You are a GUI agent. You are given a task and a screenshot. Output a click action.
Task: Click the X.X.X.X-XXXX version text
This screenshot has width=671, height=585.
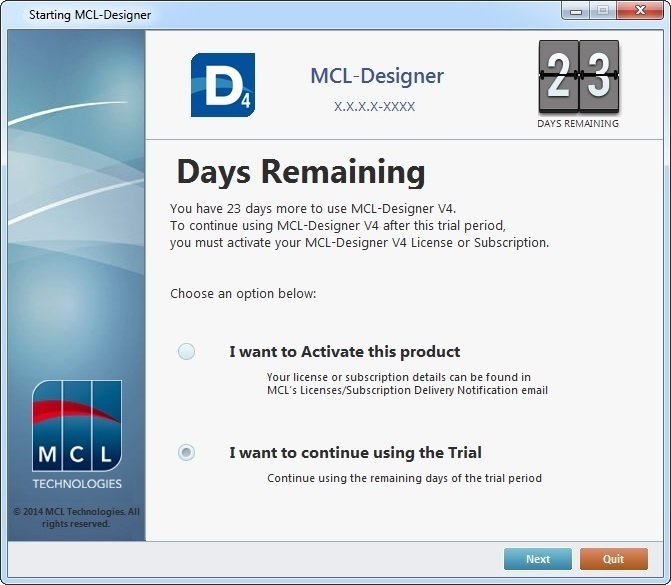coord(374,107)
